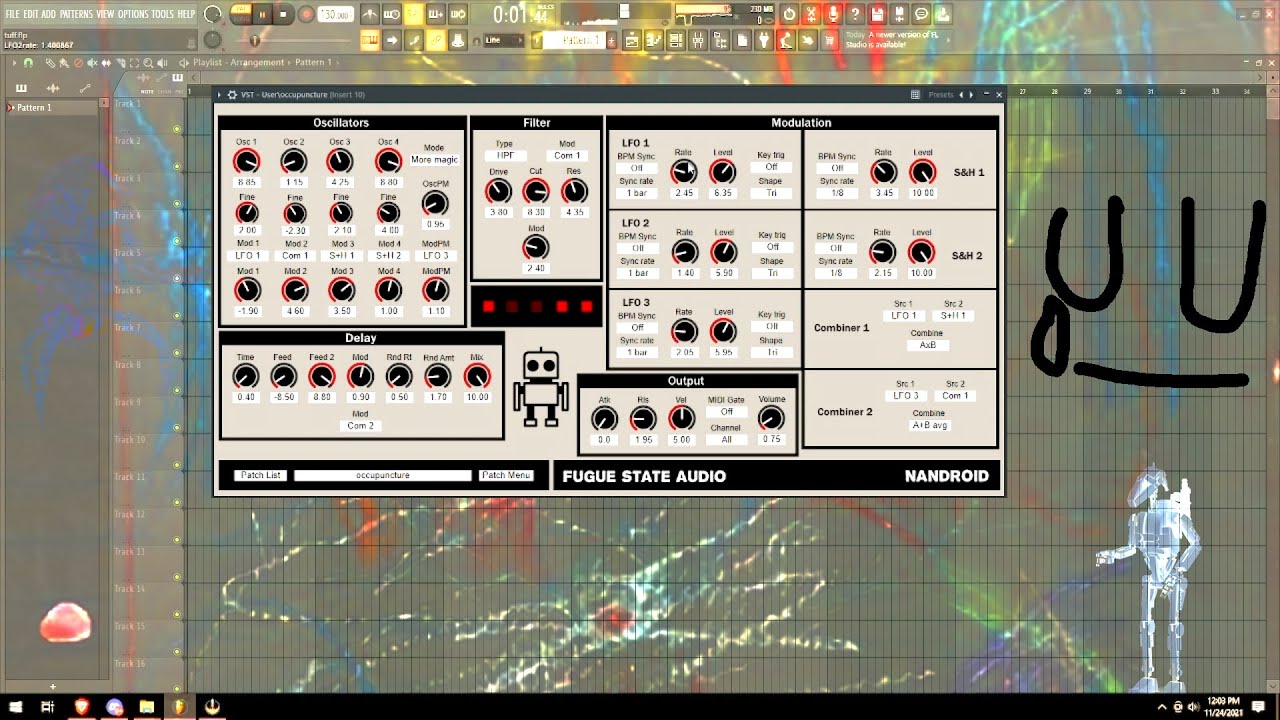Toggle LFO 3 BPM Sync Off
This screenshot has height=720, width=1280.
tap(637, 328)
